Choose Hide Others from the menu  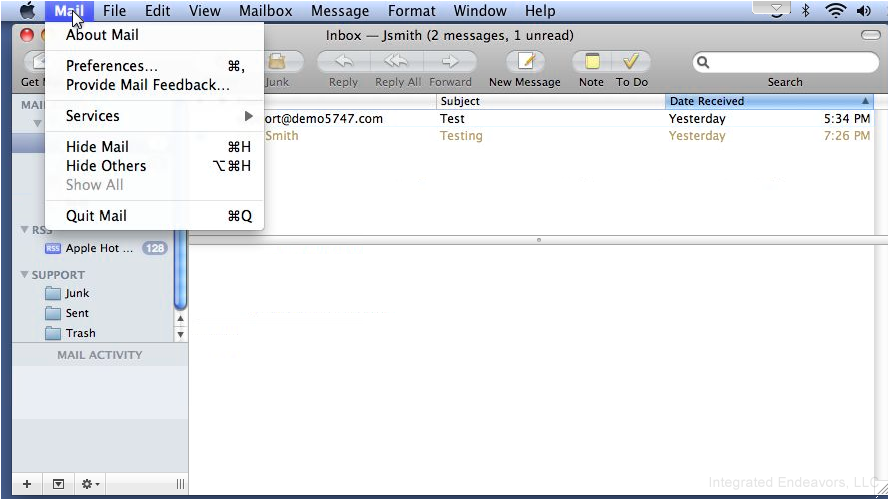point(154,166)
